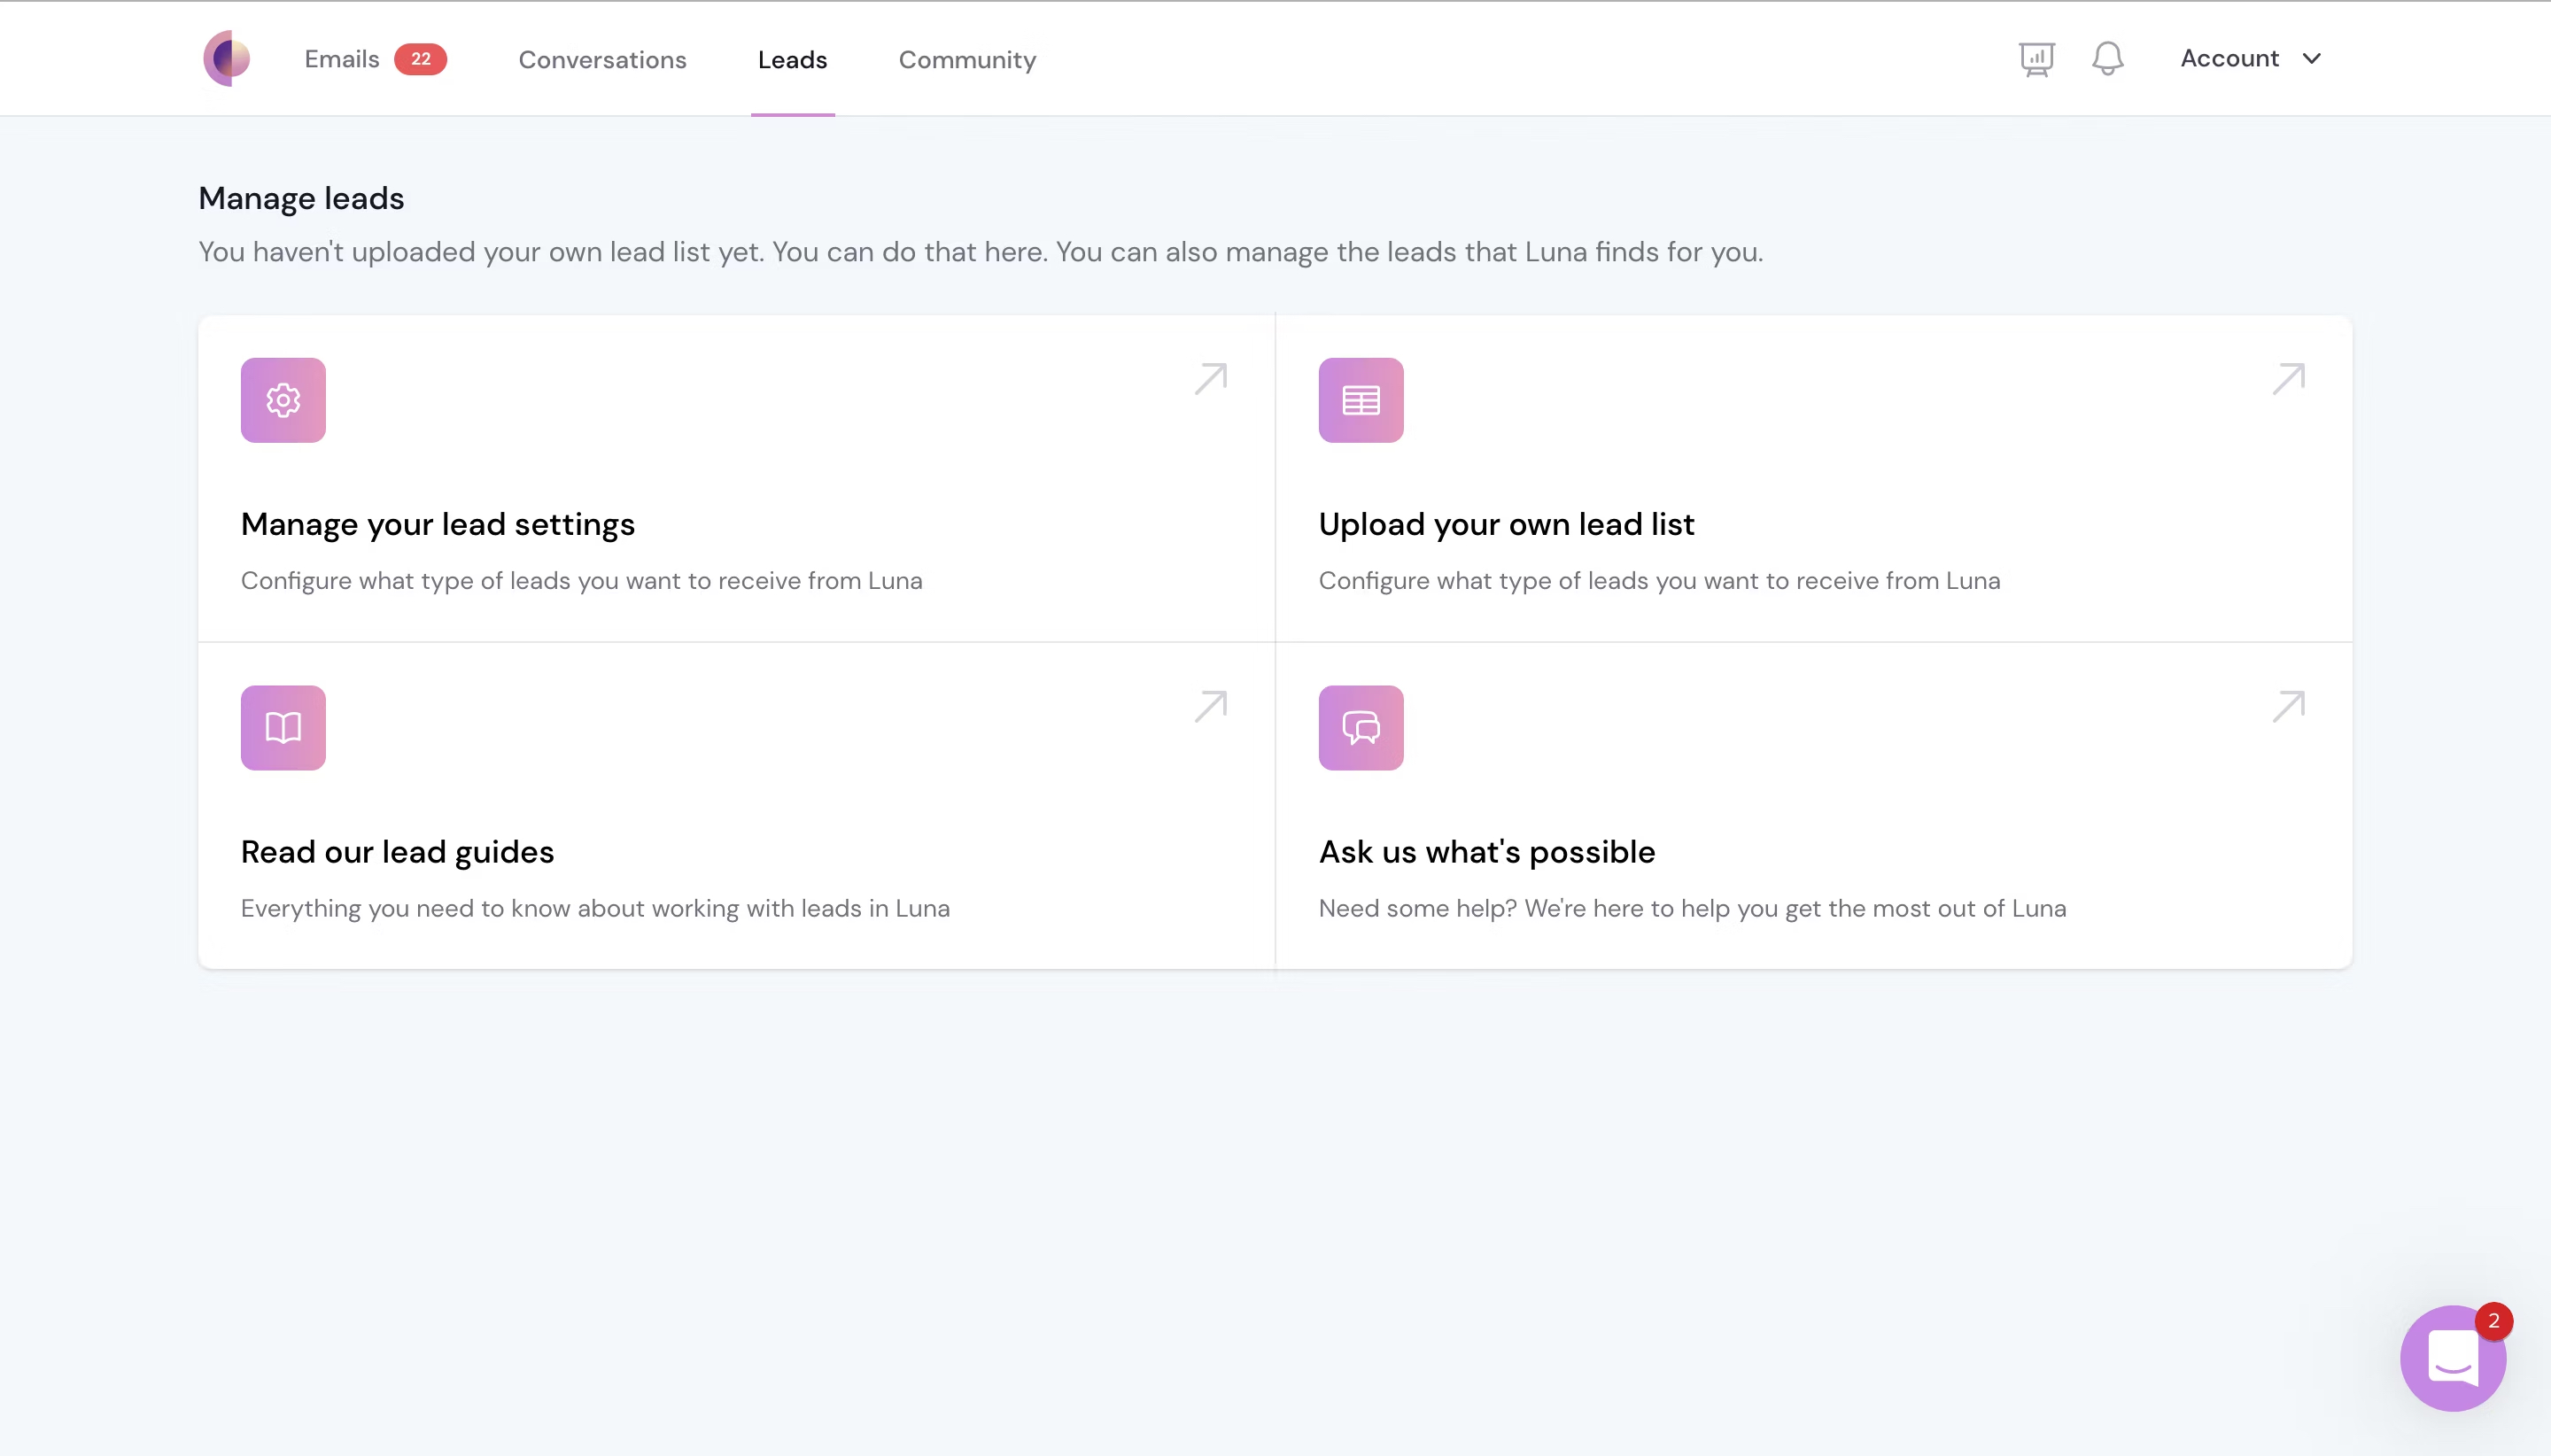The height and width of the screenshot is (1456, 2551).
Task: Click the chat bubble icon on Ask us card
Action: tap(1361, 727)
